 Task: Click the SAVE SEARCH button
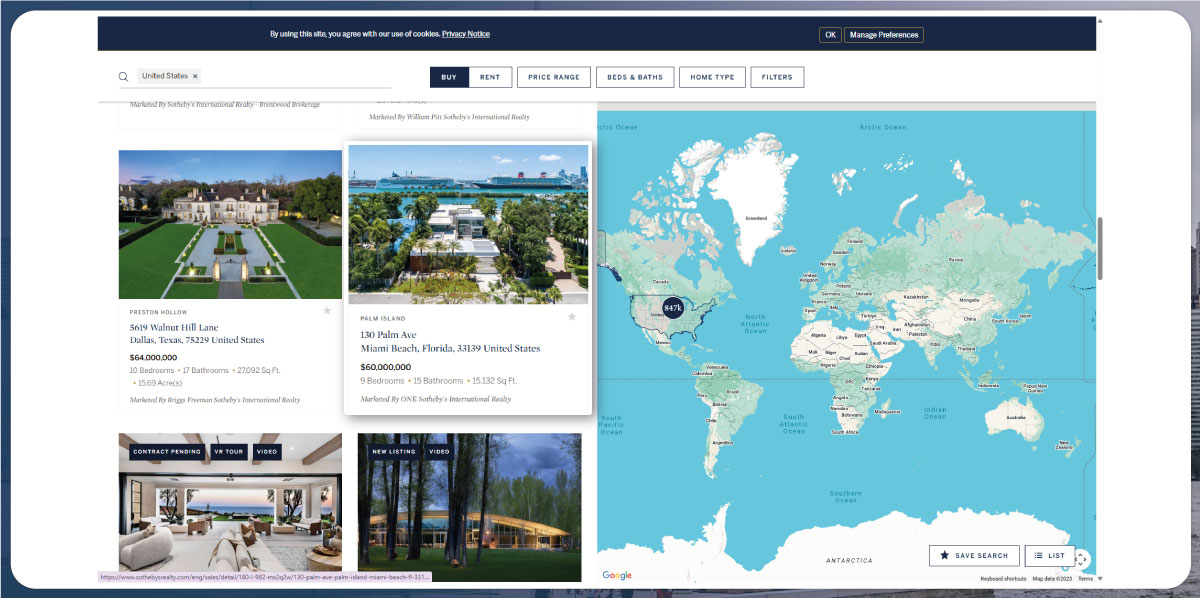(975, 555)
